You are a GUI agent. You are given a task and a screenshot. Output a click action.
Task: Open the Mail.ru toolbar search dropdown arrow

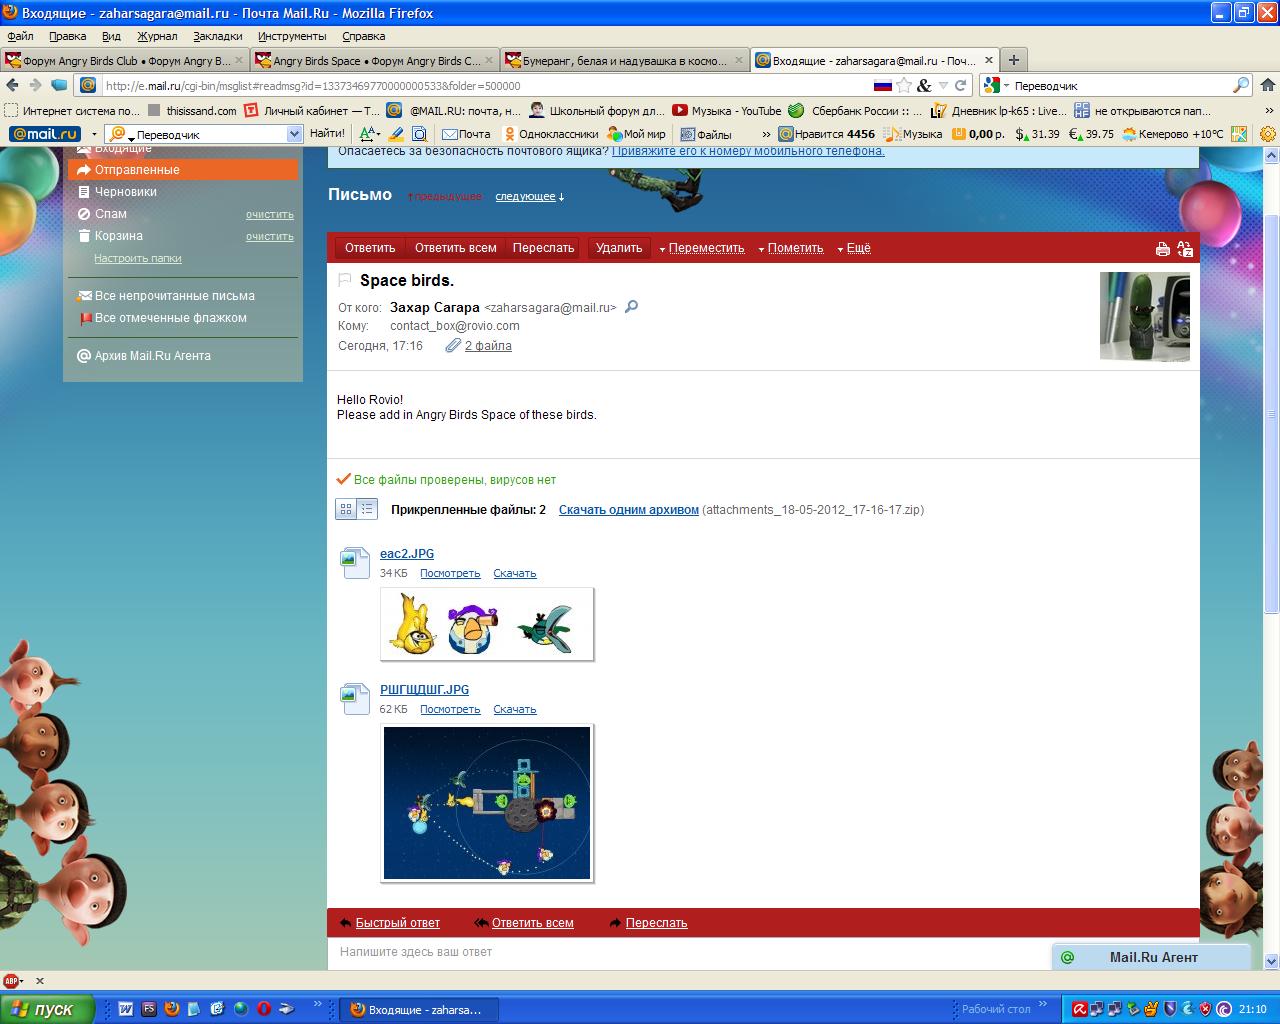(x=294, y=134)
